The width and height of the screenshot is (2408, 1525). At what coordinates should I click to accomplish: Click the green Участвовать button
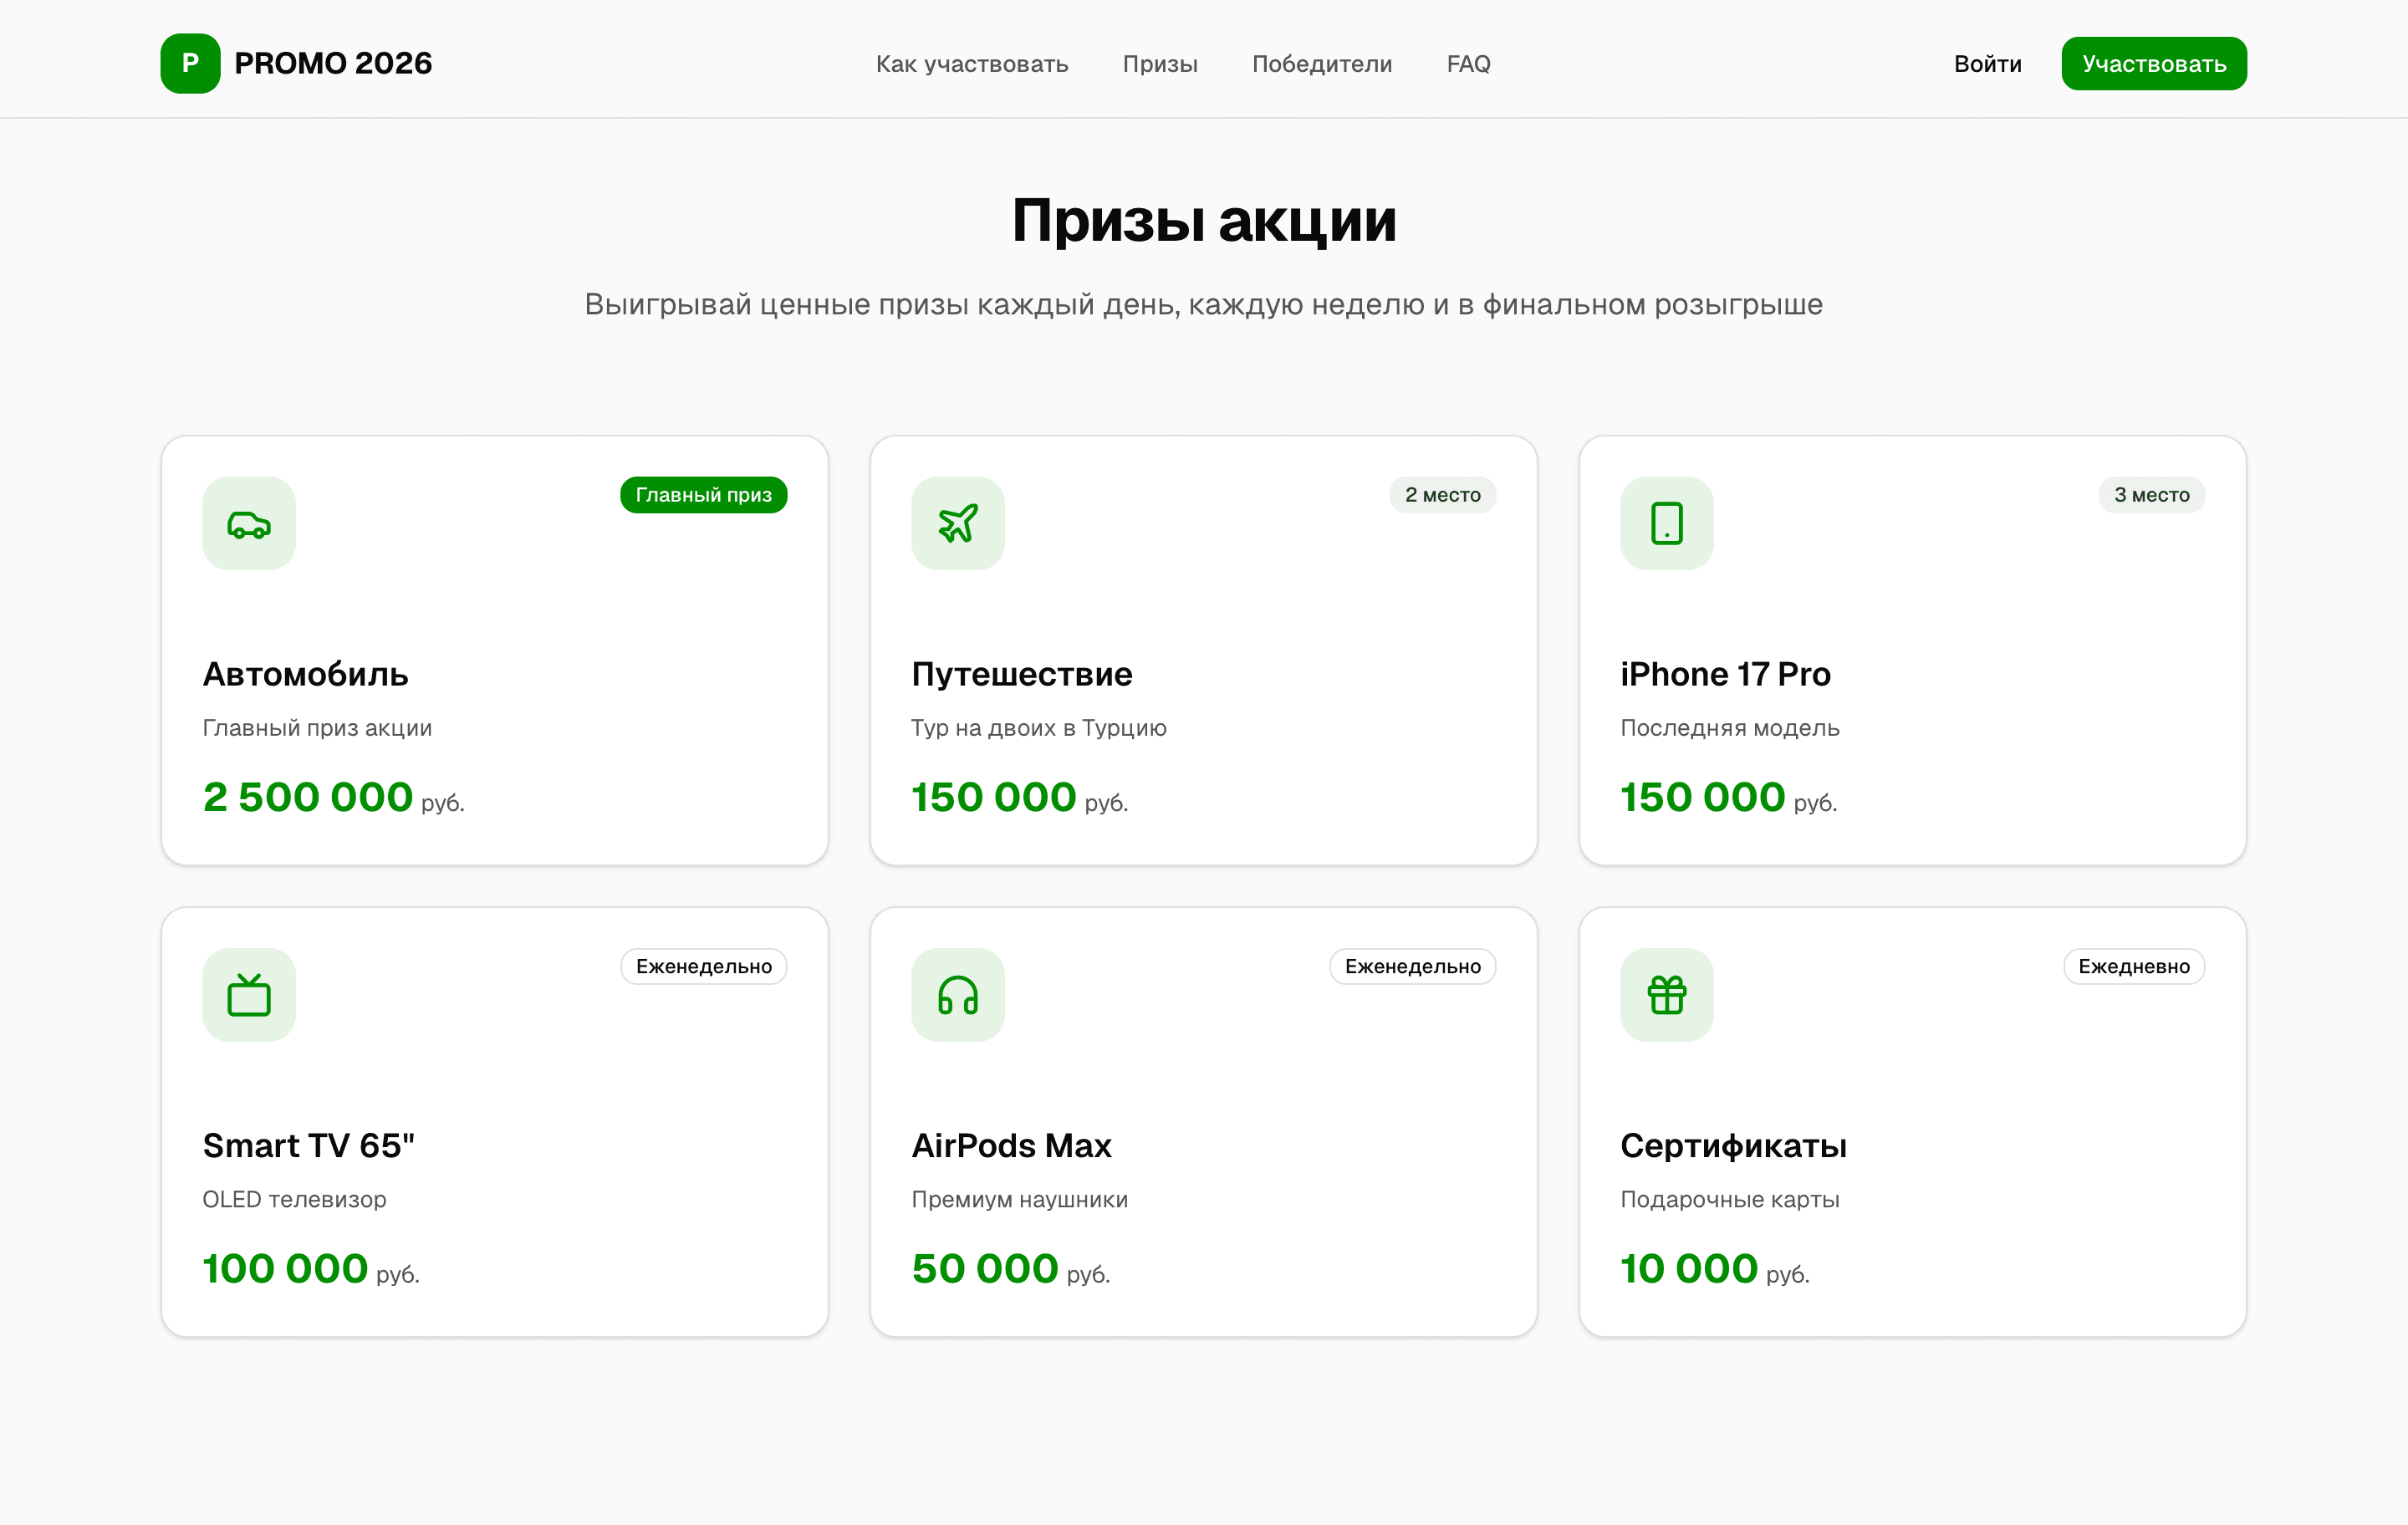tap(2154, 64)
